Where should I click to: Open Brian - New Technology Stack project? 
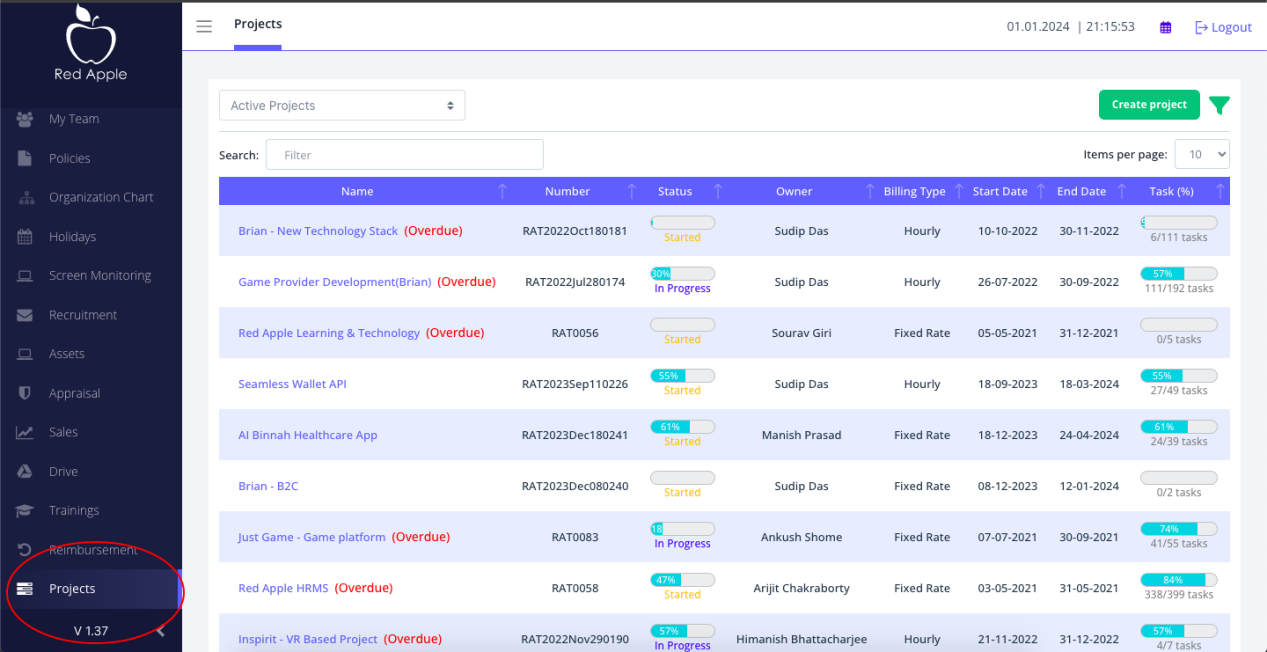(318, 231)
